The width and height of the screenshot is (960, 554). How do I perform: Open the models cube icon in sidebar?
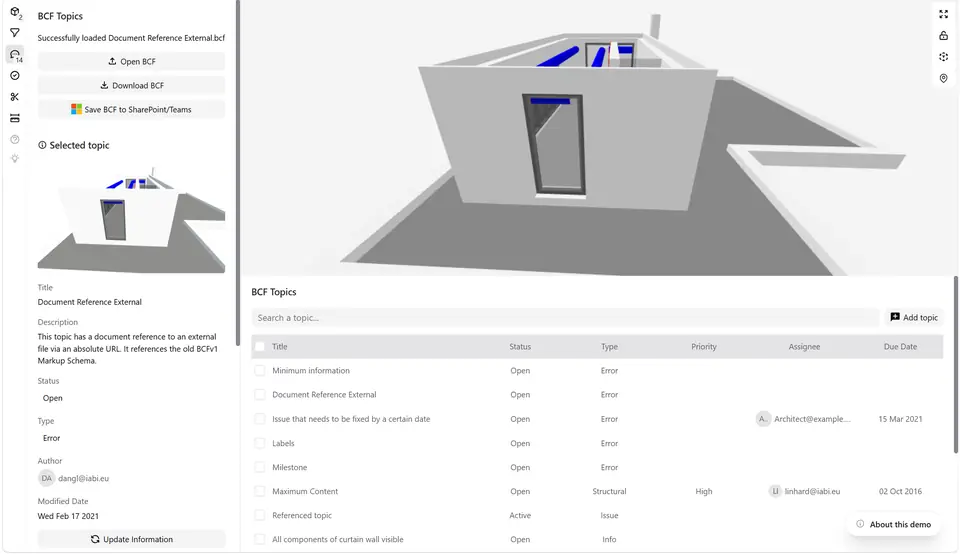coord(15,12)
